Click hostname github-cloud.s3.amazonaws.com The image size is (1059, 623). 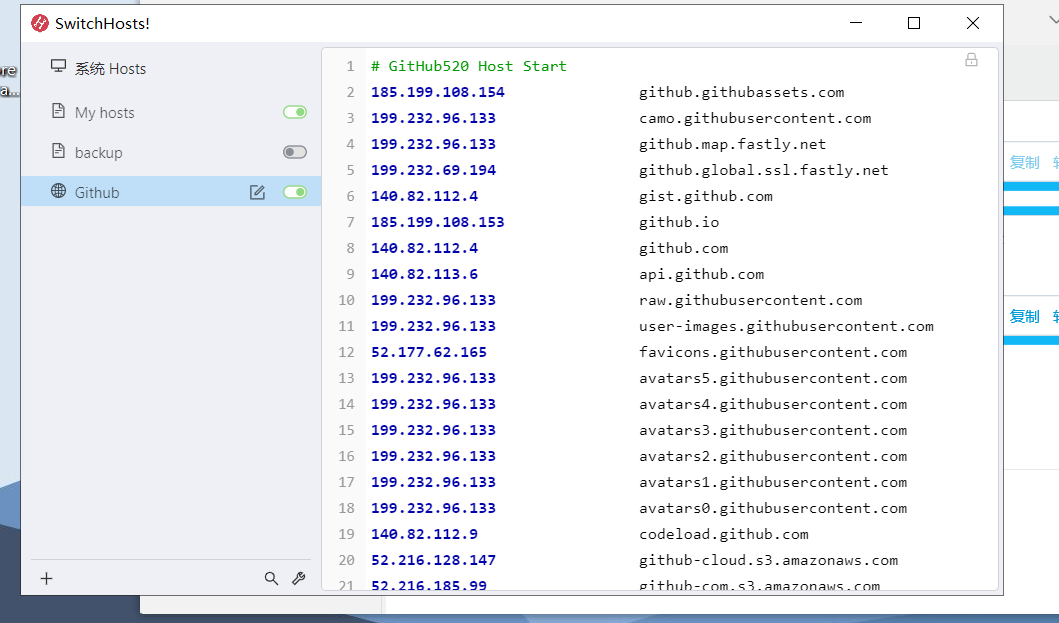[769, 560]
